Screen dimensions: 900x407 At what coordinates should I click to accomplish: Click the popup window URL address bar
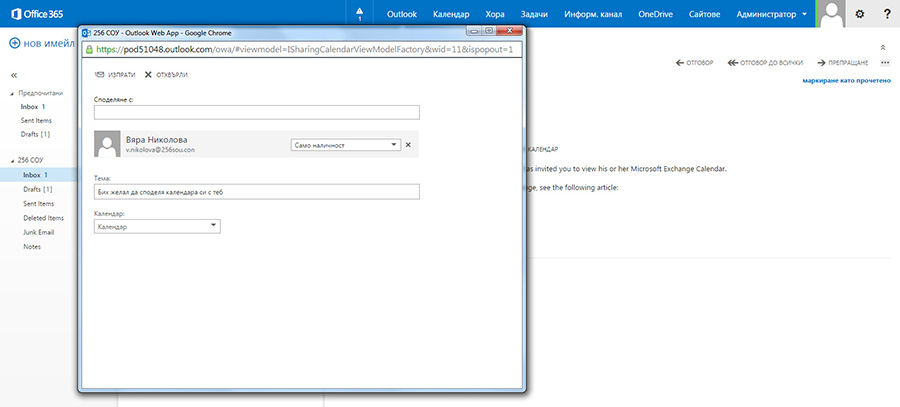pyautogui.click(x=302, y=50)
